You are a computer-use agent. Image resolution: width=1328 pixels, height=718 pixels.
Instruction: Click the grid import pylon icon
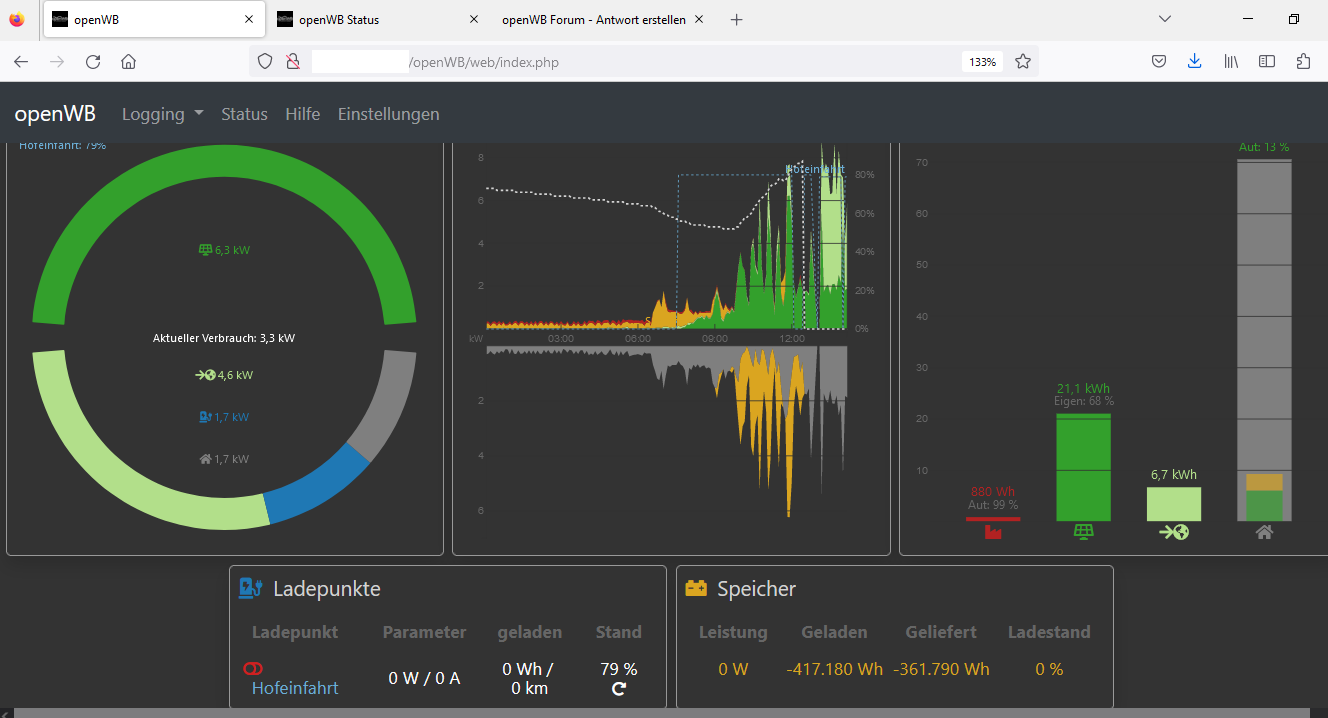(992, 533)
